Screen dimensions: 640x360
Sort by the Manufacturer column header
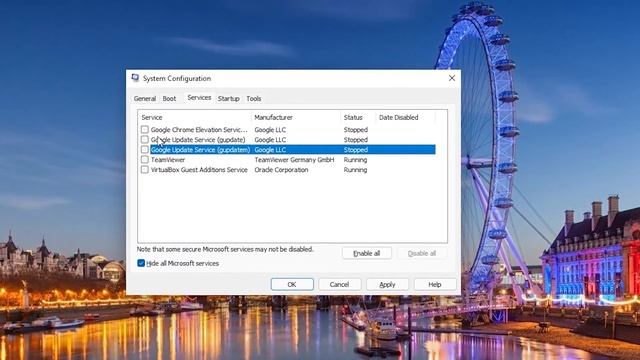click(x=296, y=117)
